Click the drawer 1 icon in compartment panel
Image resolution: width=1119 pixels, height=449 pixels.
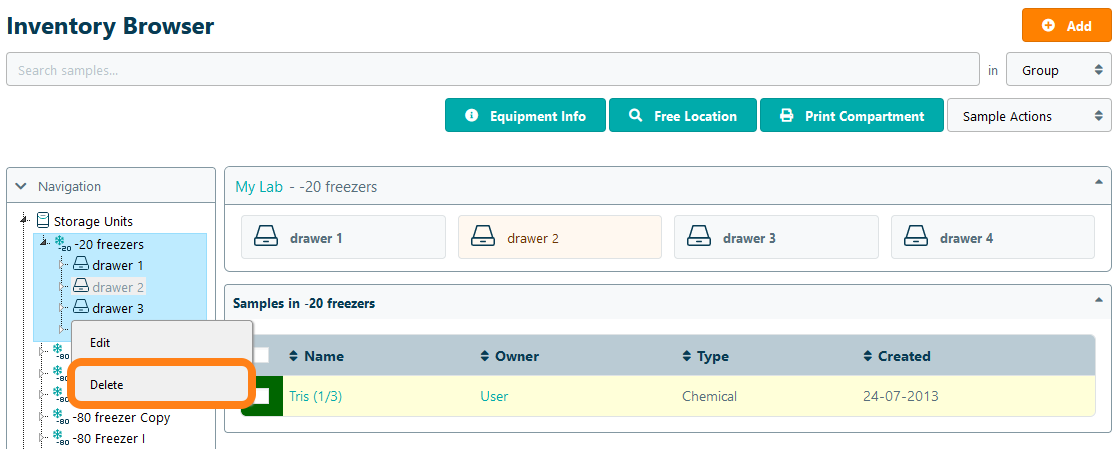click(266, 238)
